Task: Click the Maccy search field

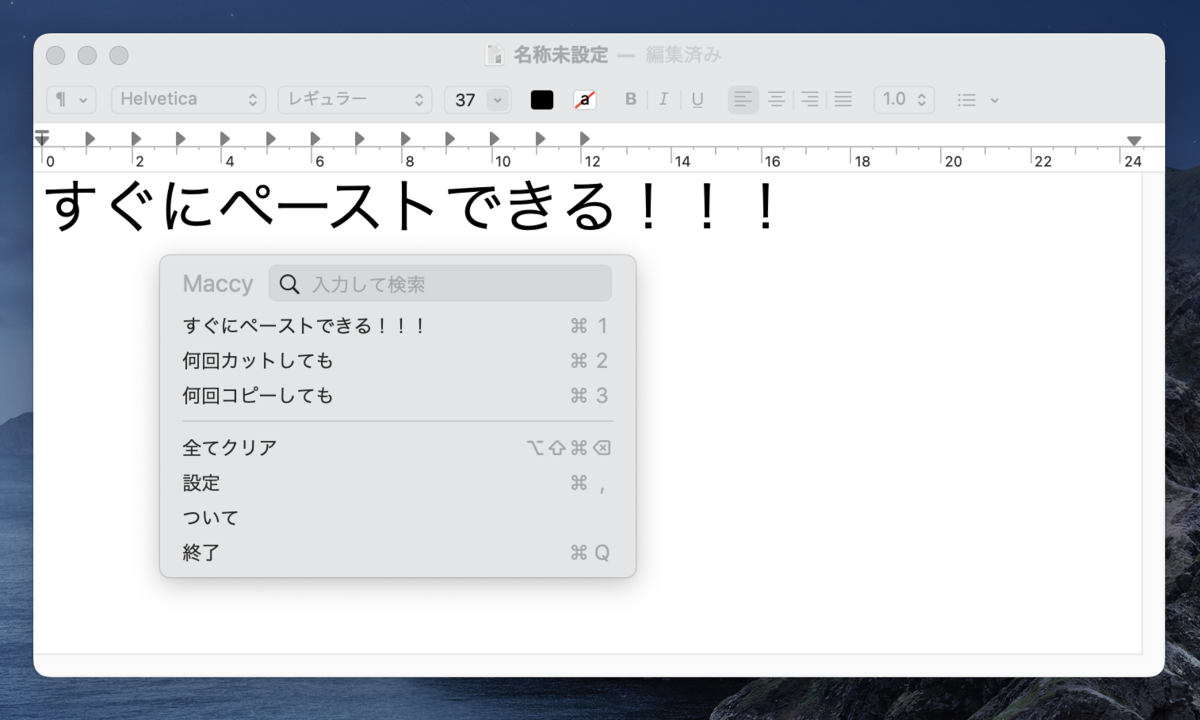Action: coord(440,284)
